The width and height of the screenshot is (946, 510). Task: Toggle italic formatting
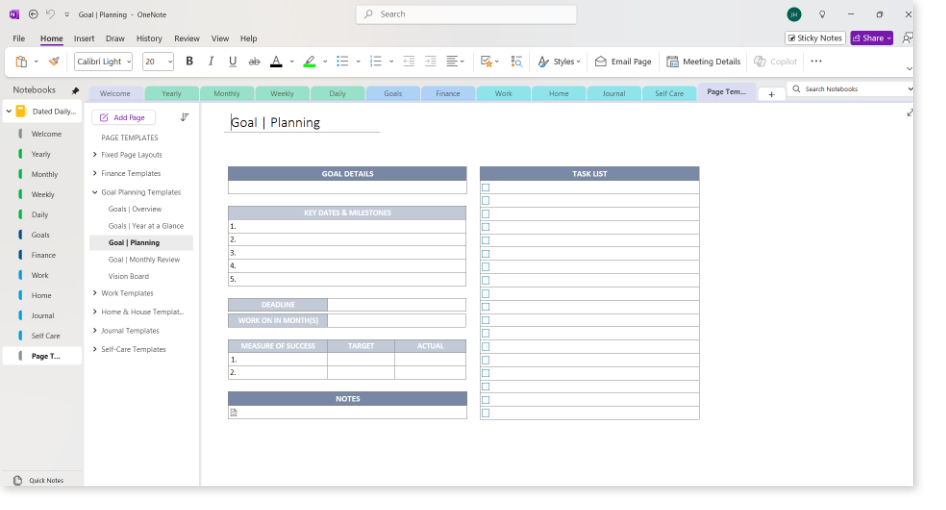click(x=211, y=61)
